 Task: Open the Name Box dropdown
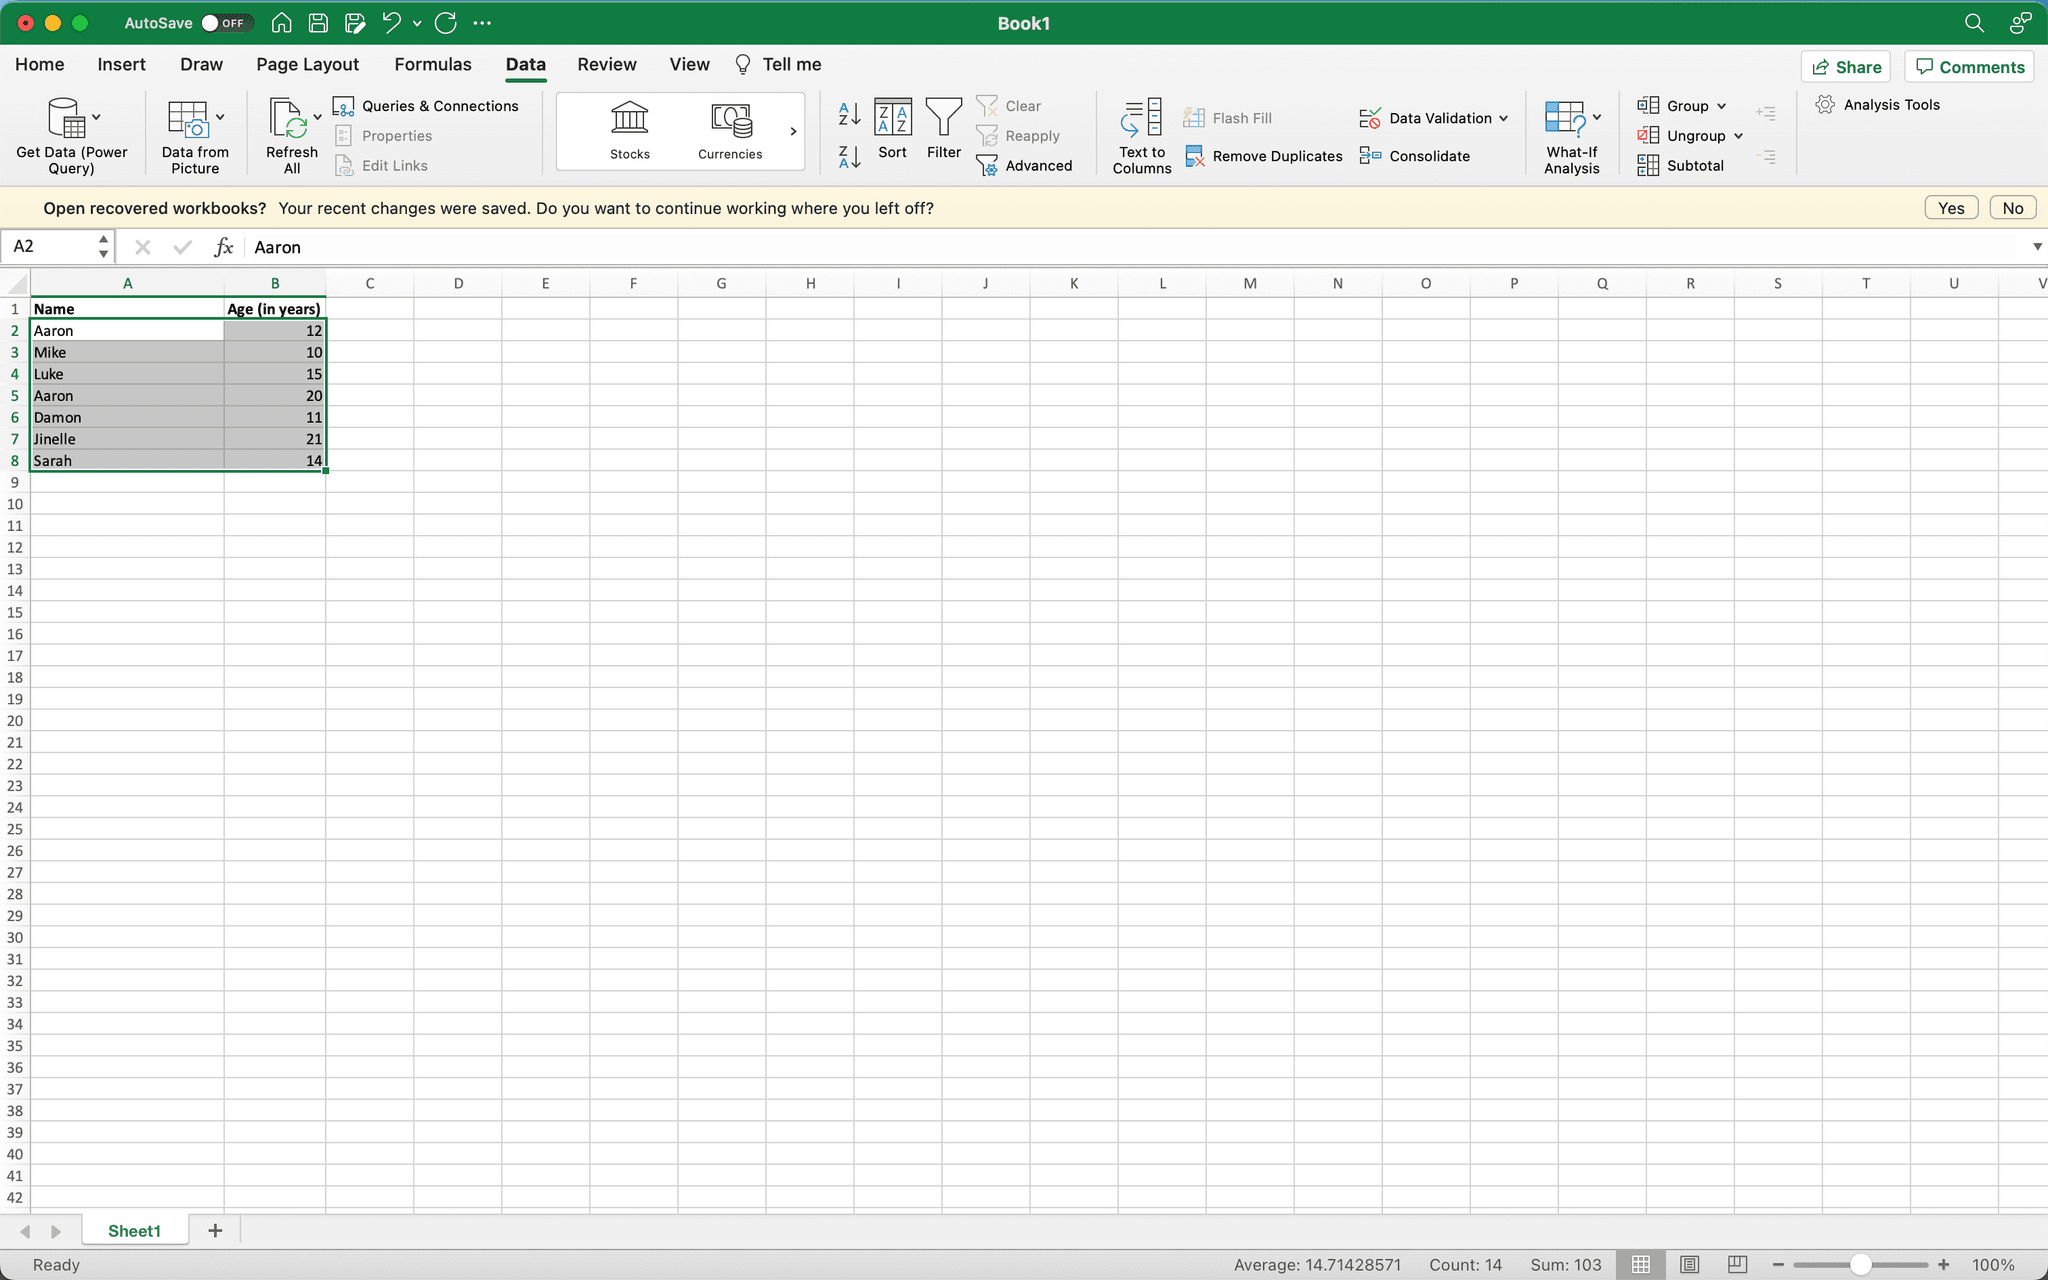(101, 246)
